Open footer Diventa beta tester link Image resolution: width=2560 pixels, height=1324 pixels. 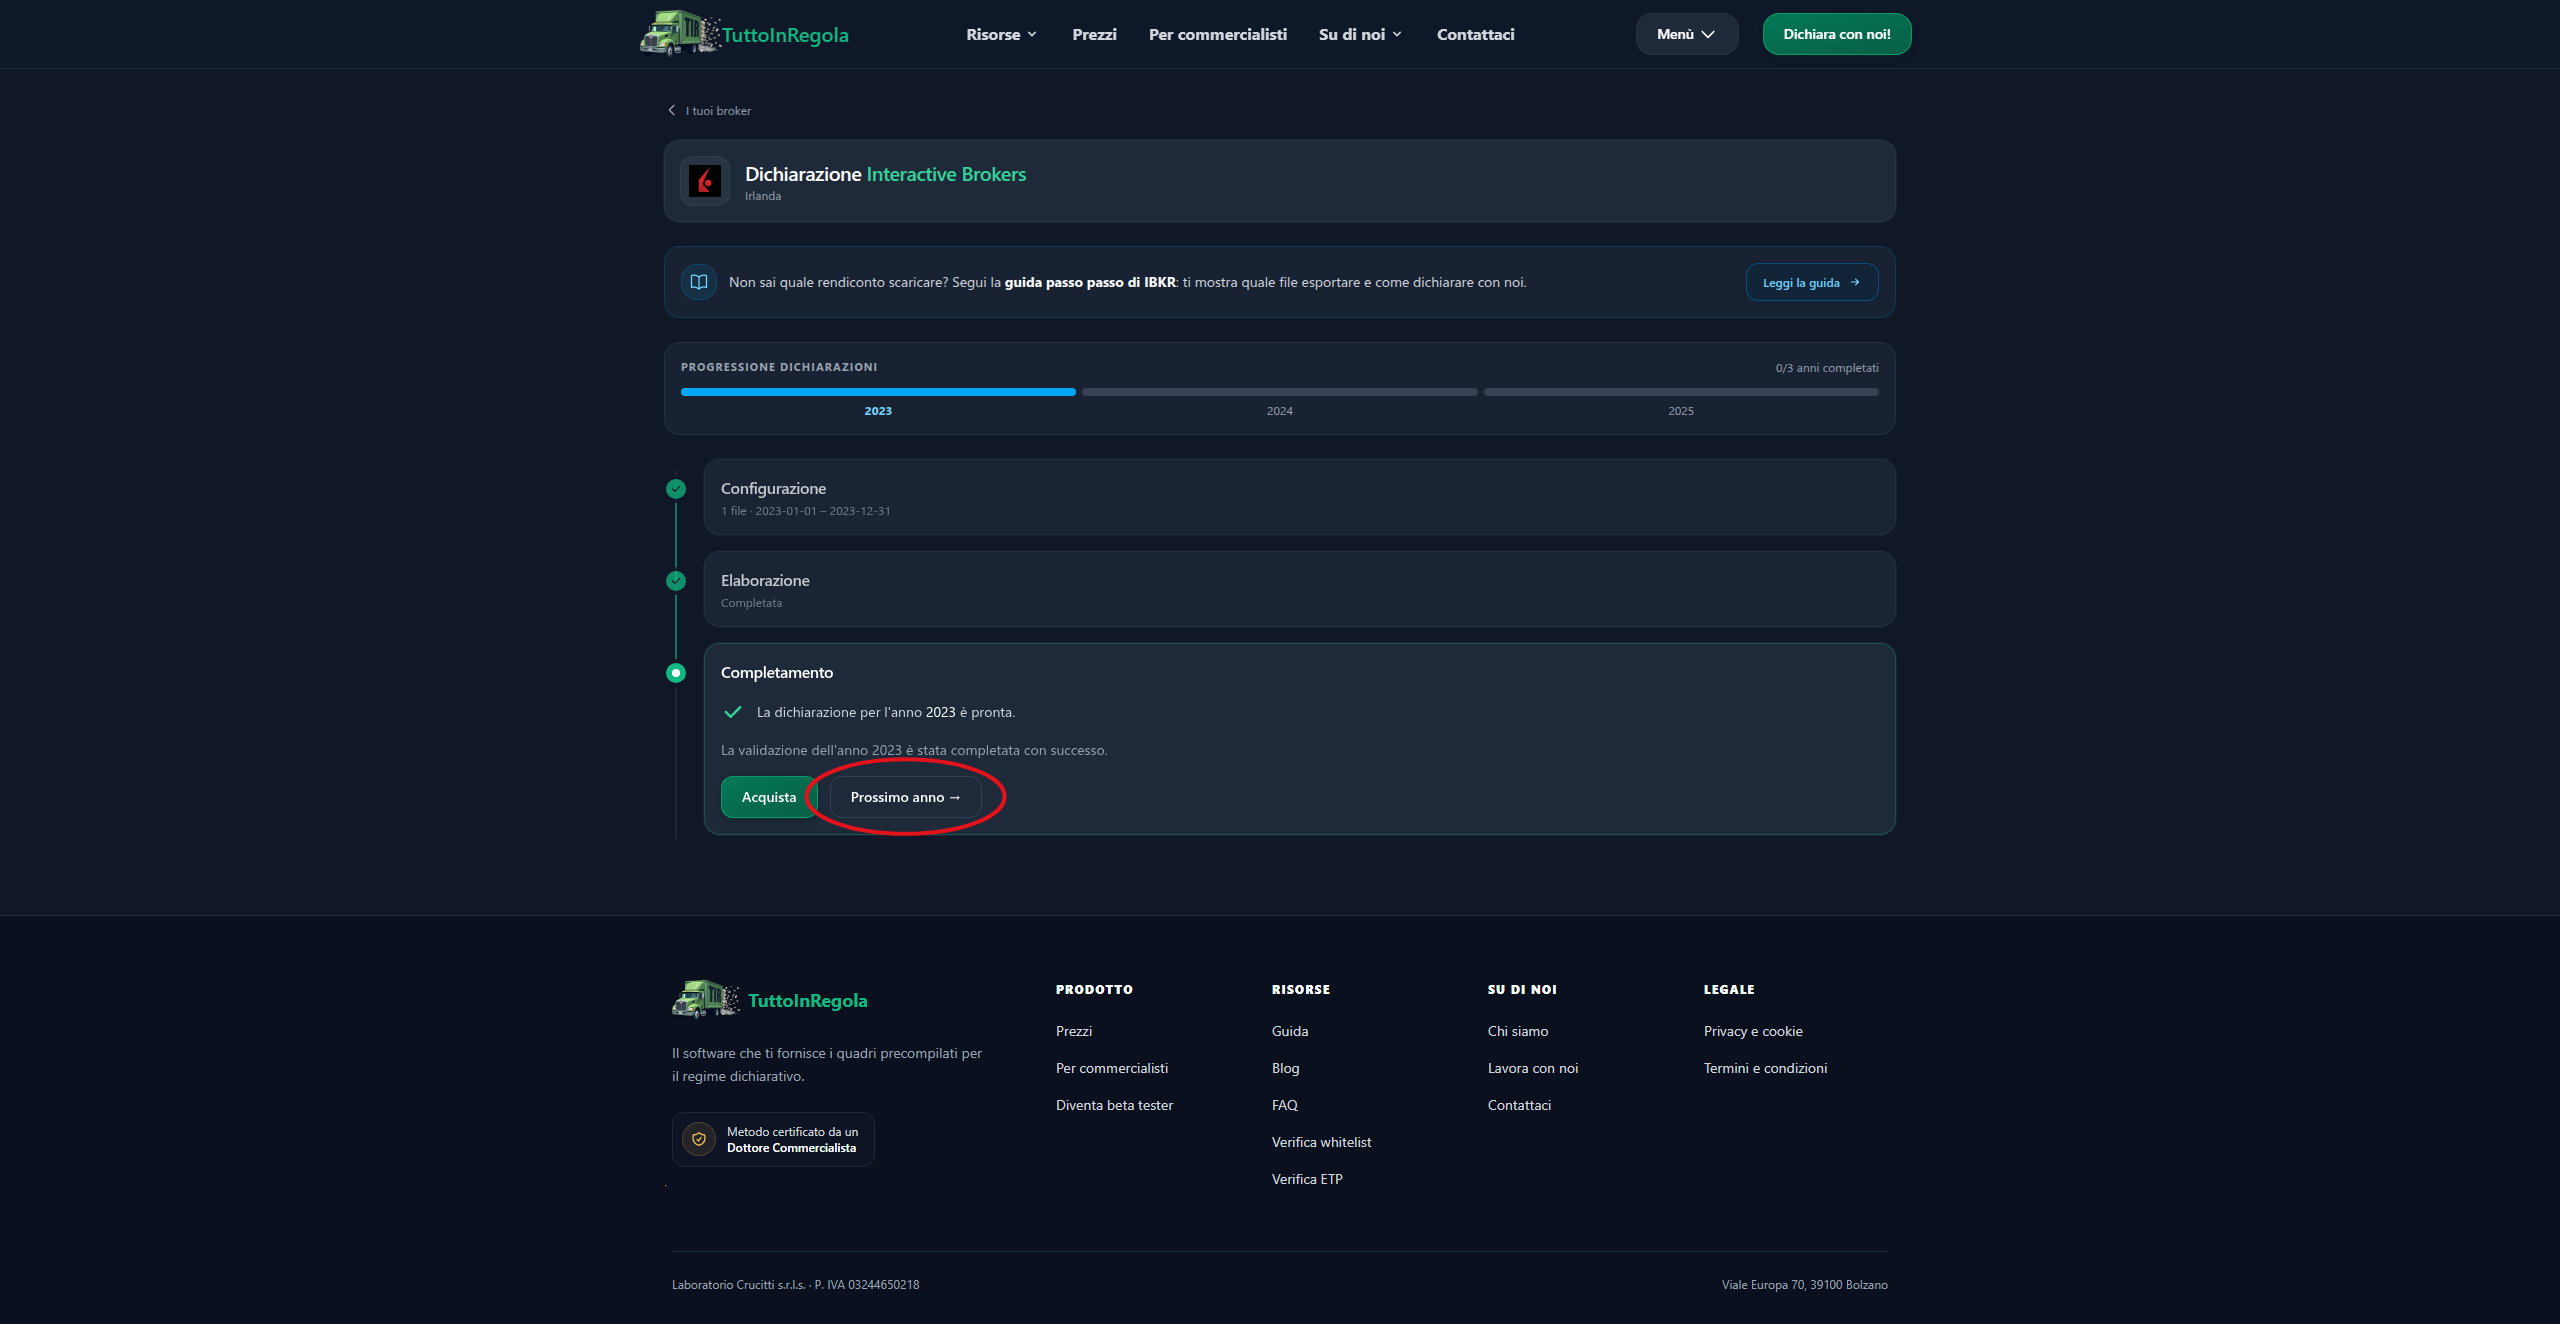point(1114,1105)
